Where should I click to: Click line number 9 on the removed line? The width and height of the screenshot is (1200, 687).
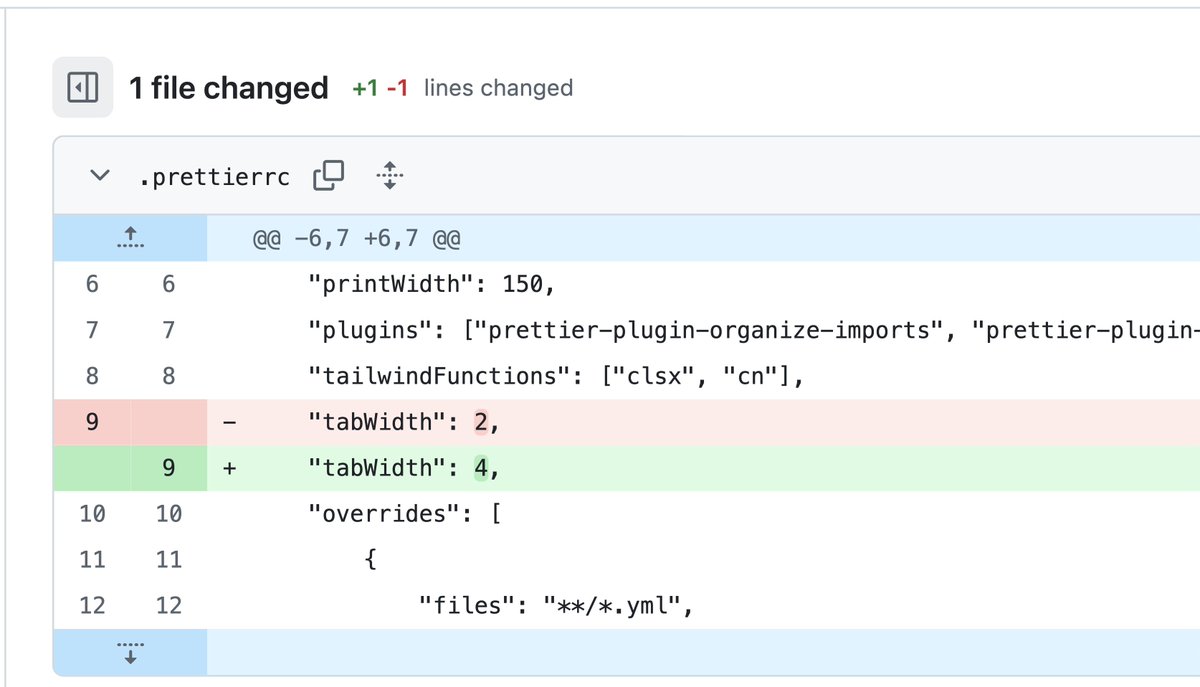point(91,421)
